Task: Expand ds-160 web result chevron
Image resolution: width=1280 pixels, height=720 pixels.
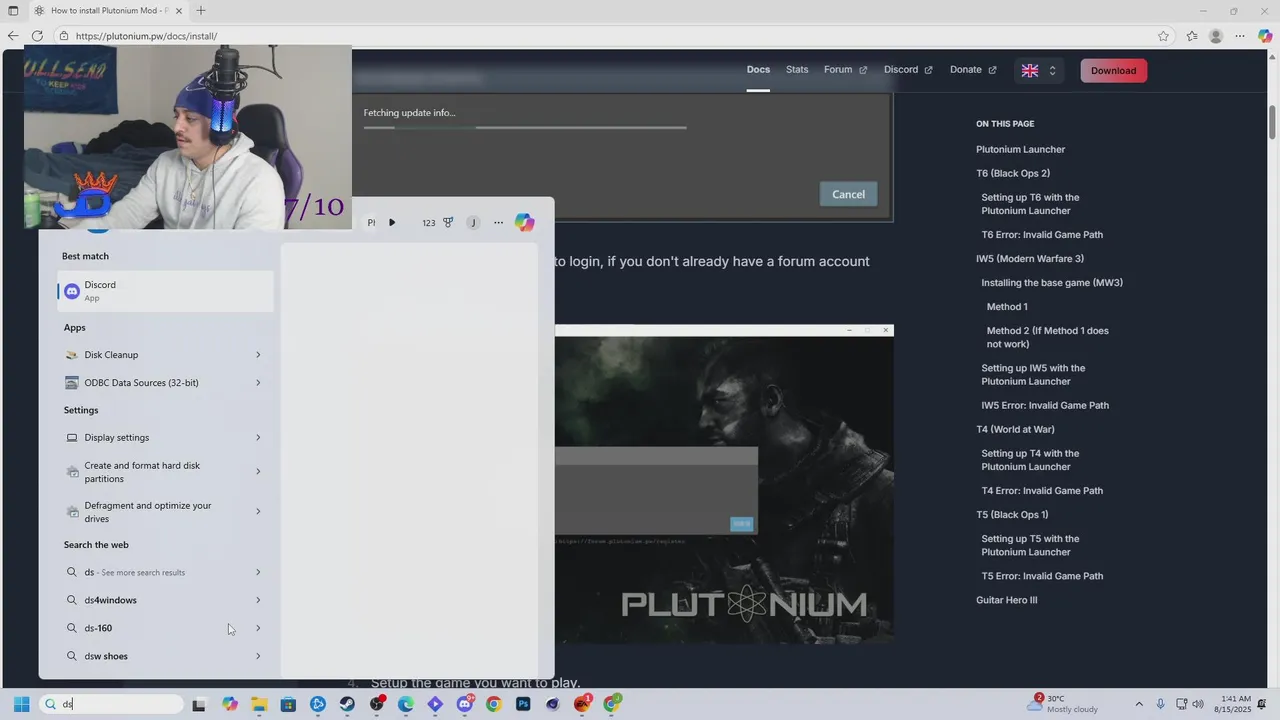Action: click(x=258, y=628)
